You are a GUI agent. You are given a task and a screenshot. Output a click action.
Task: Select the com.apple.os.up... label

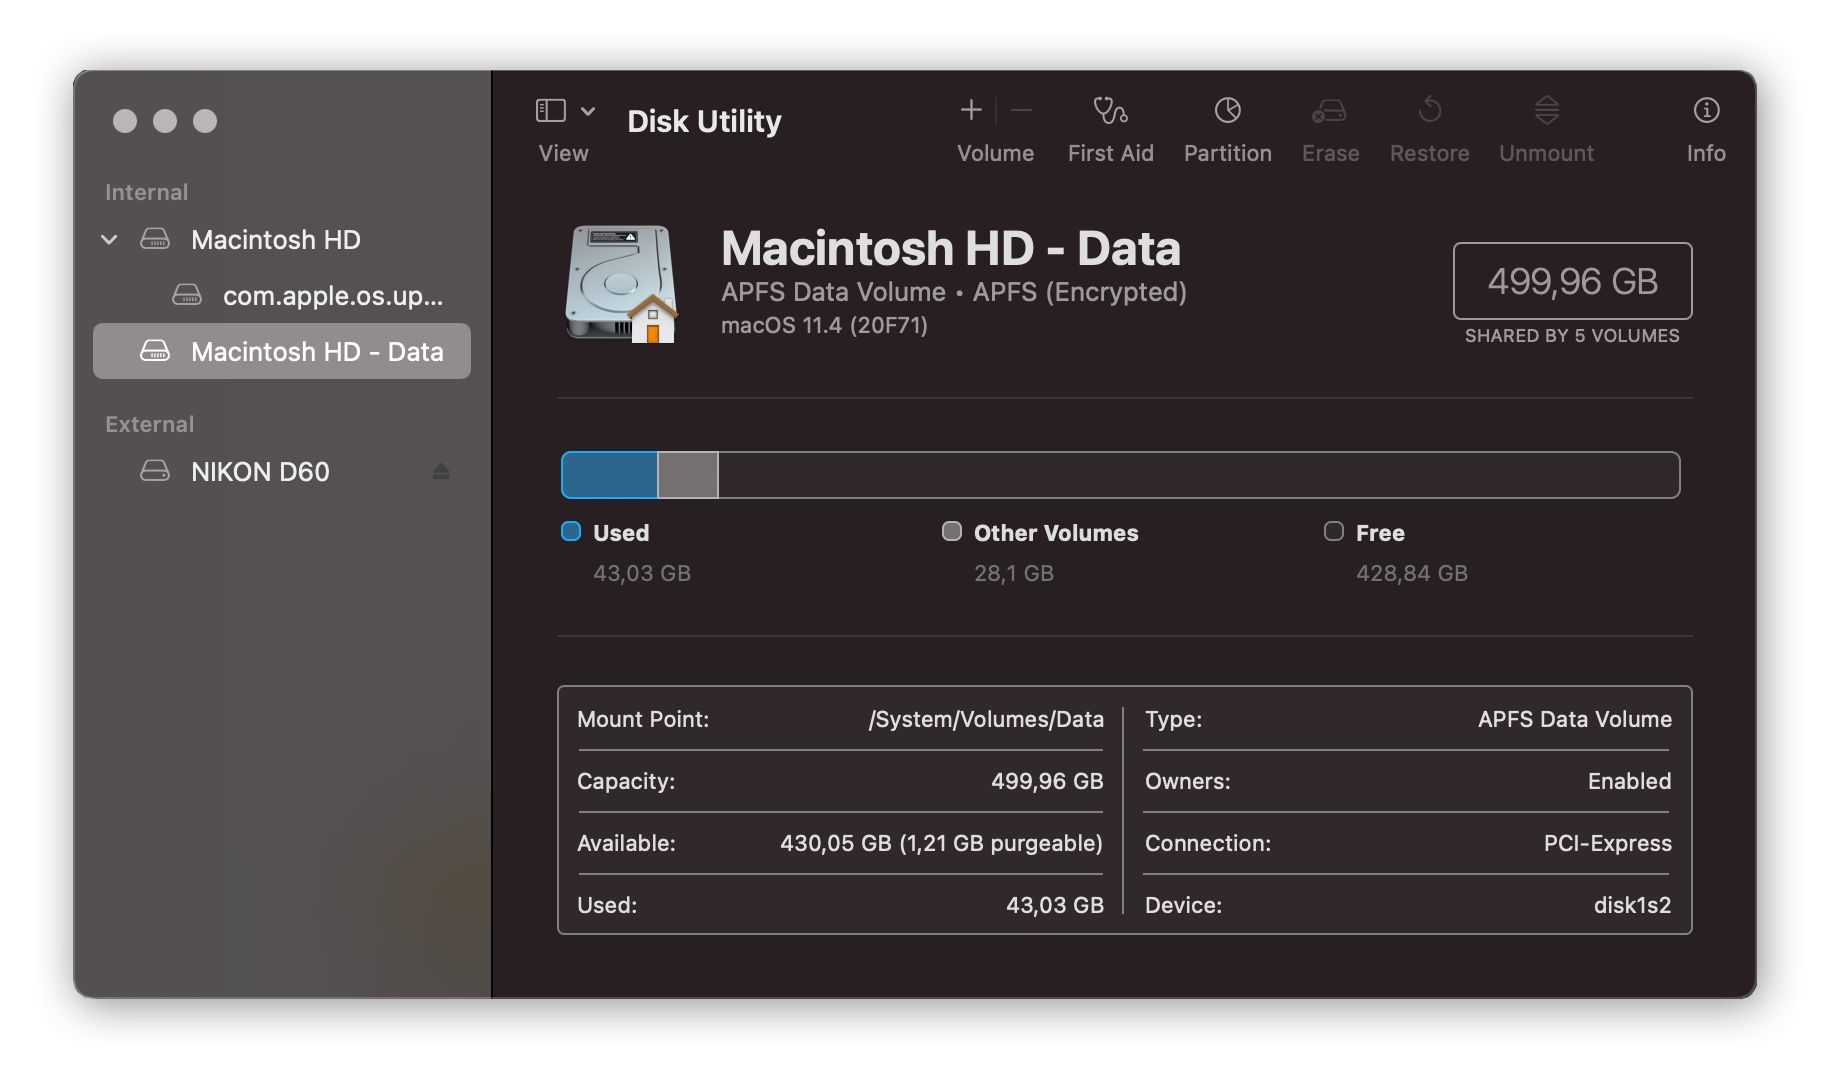tap(333, 296)
